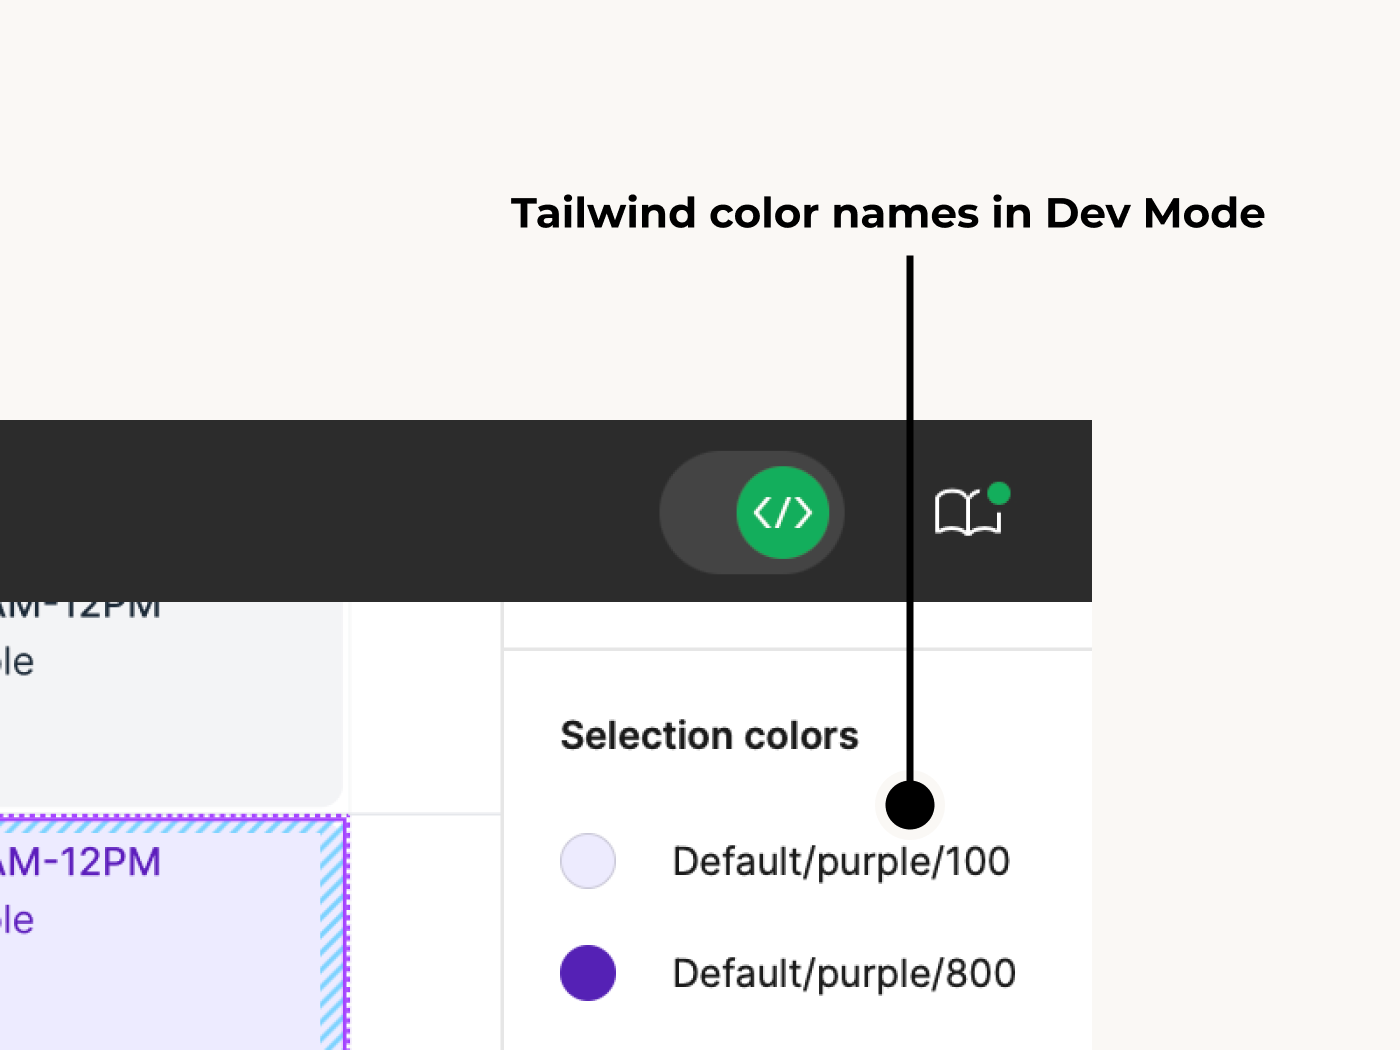Click the gray "le" text in upper card
Screen dimensions: 1400x1050
coord(17,662)
